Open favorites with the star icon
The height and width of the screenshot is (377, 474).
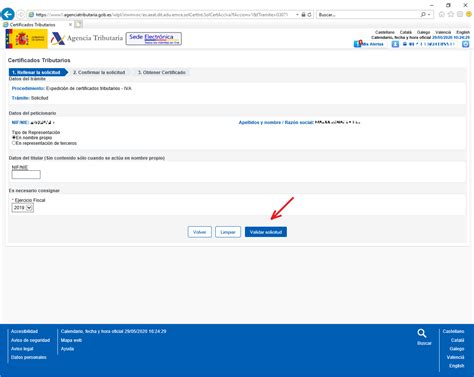451,14
